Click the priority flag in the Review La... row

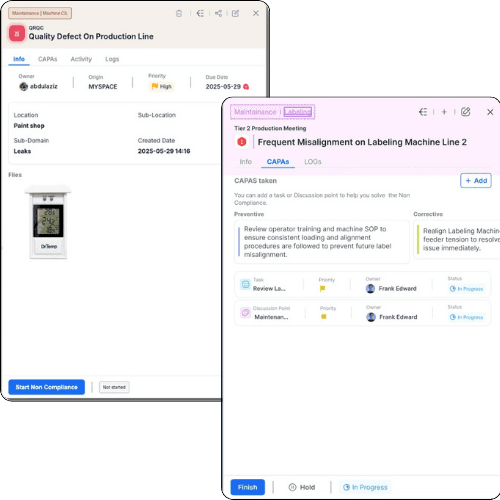(x=322, y=289)
